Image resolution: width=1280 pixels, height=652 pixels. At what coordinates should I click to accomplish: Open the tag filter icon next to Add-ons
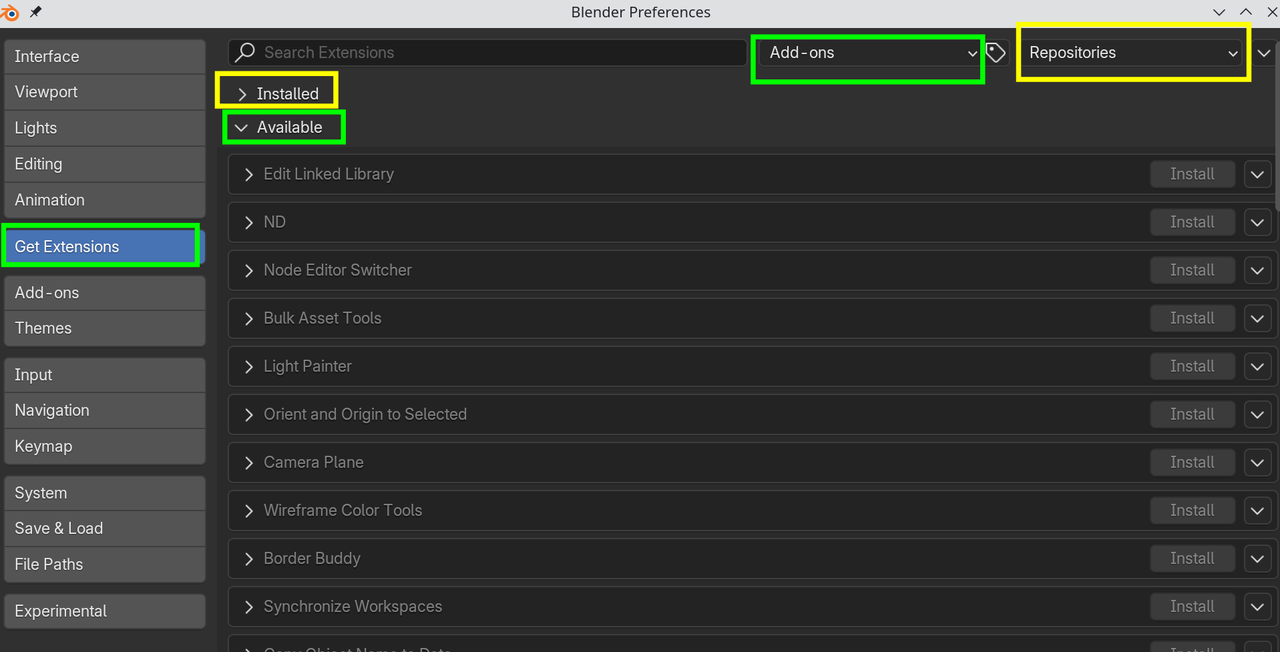pyautogui.click(x=996, y=52)
